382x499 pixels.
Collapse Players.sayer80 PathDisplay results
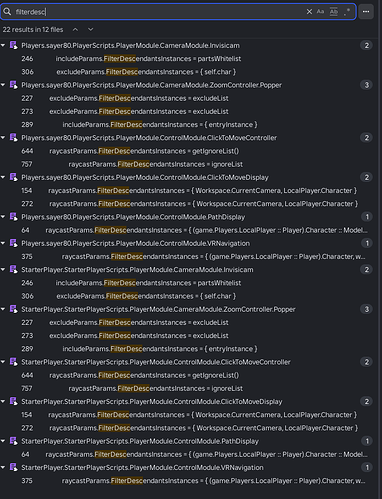point(3,217)
